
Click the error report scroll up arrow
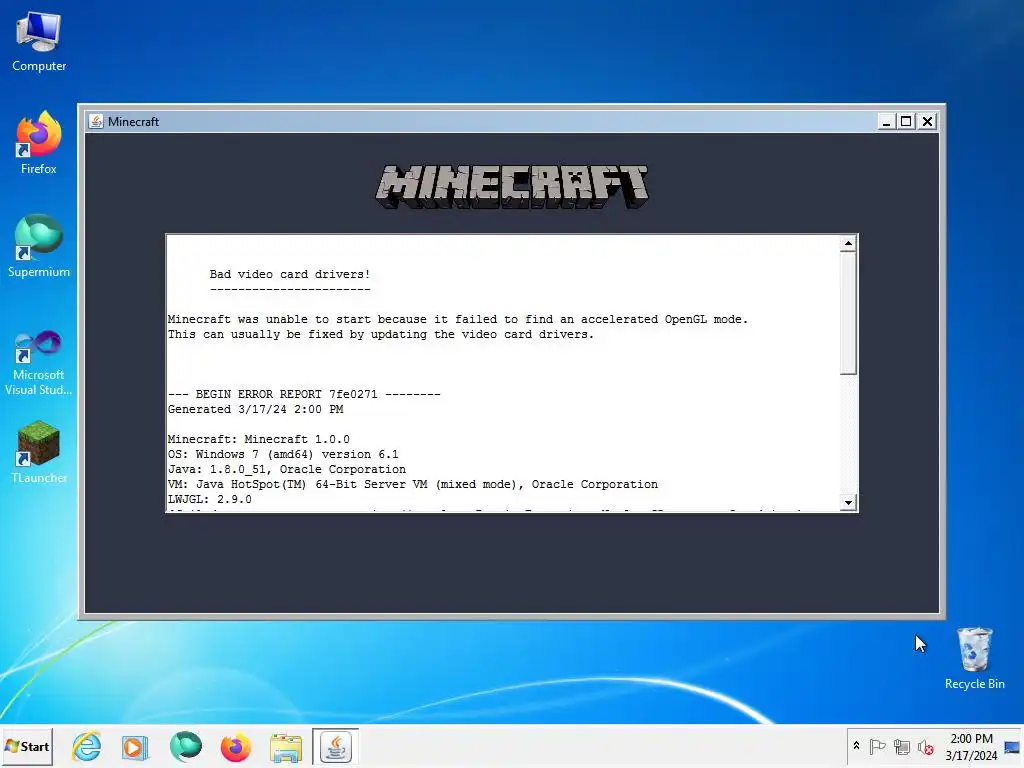tap(848, 244)
